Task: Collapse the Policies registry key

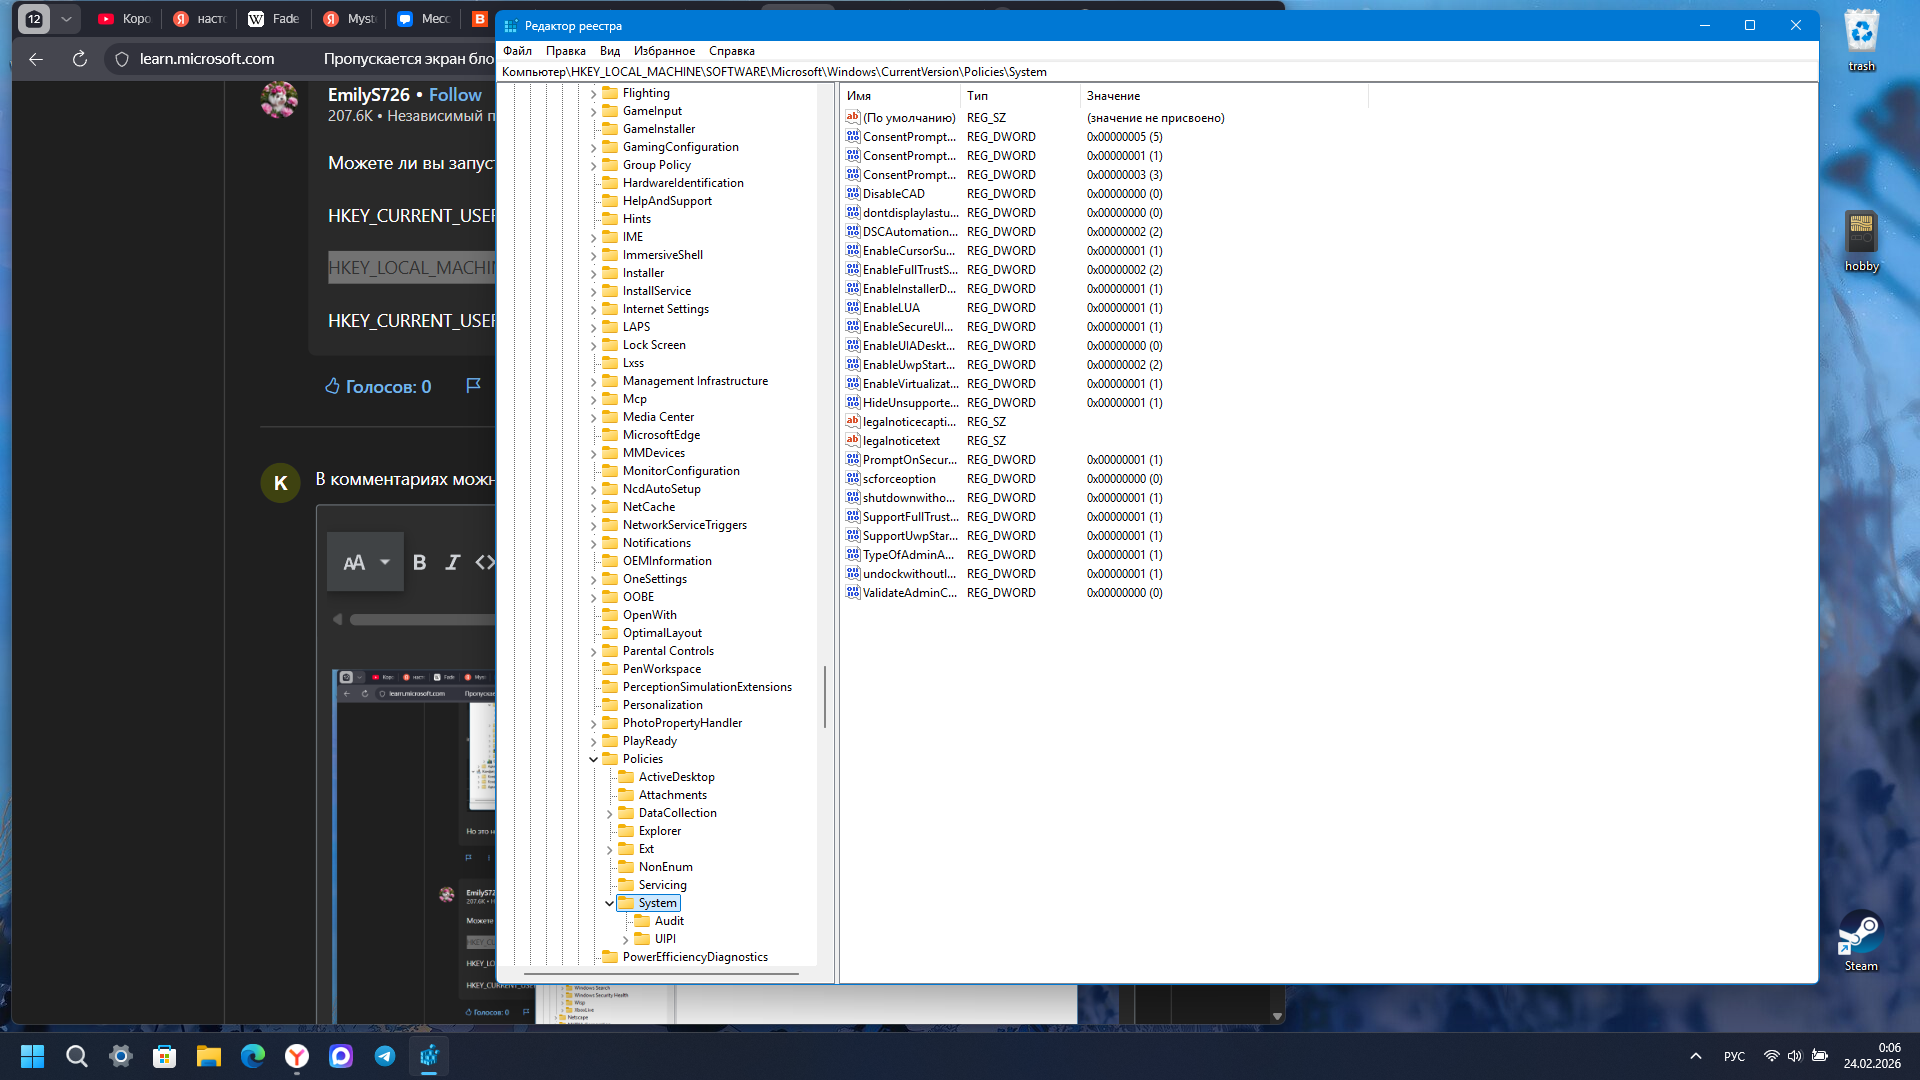Action: pos(593,759)
